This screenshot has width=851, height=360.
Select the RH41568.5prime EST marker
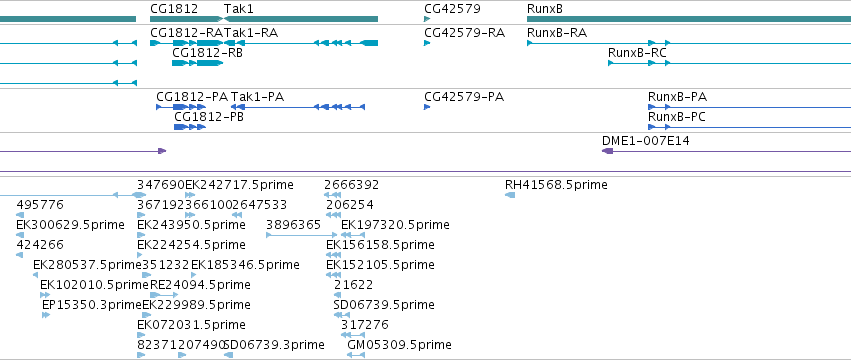(510, 195)
